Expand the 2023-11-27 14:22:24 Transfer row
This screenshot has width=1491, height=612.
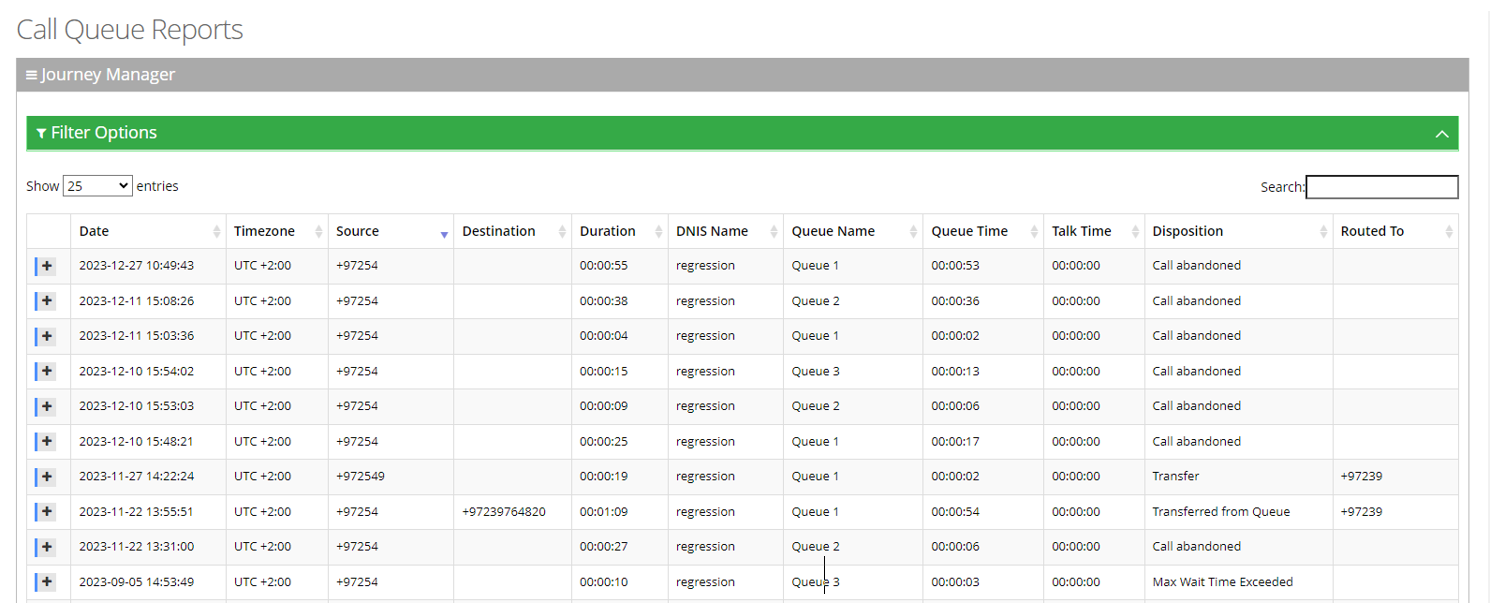(x=47, y=477)
